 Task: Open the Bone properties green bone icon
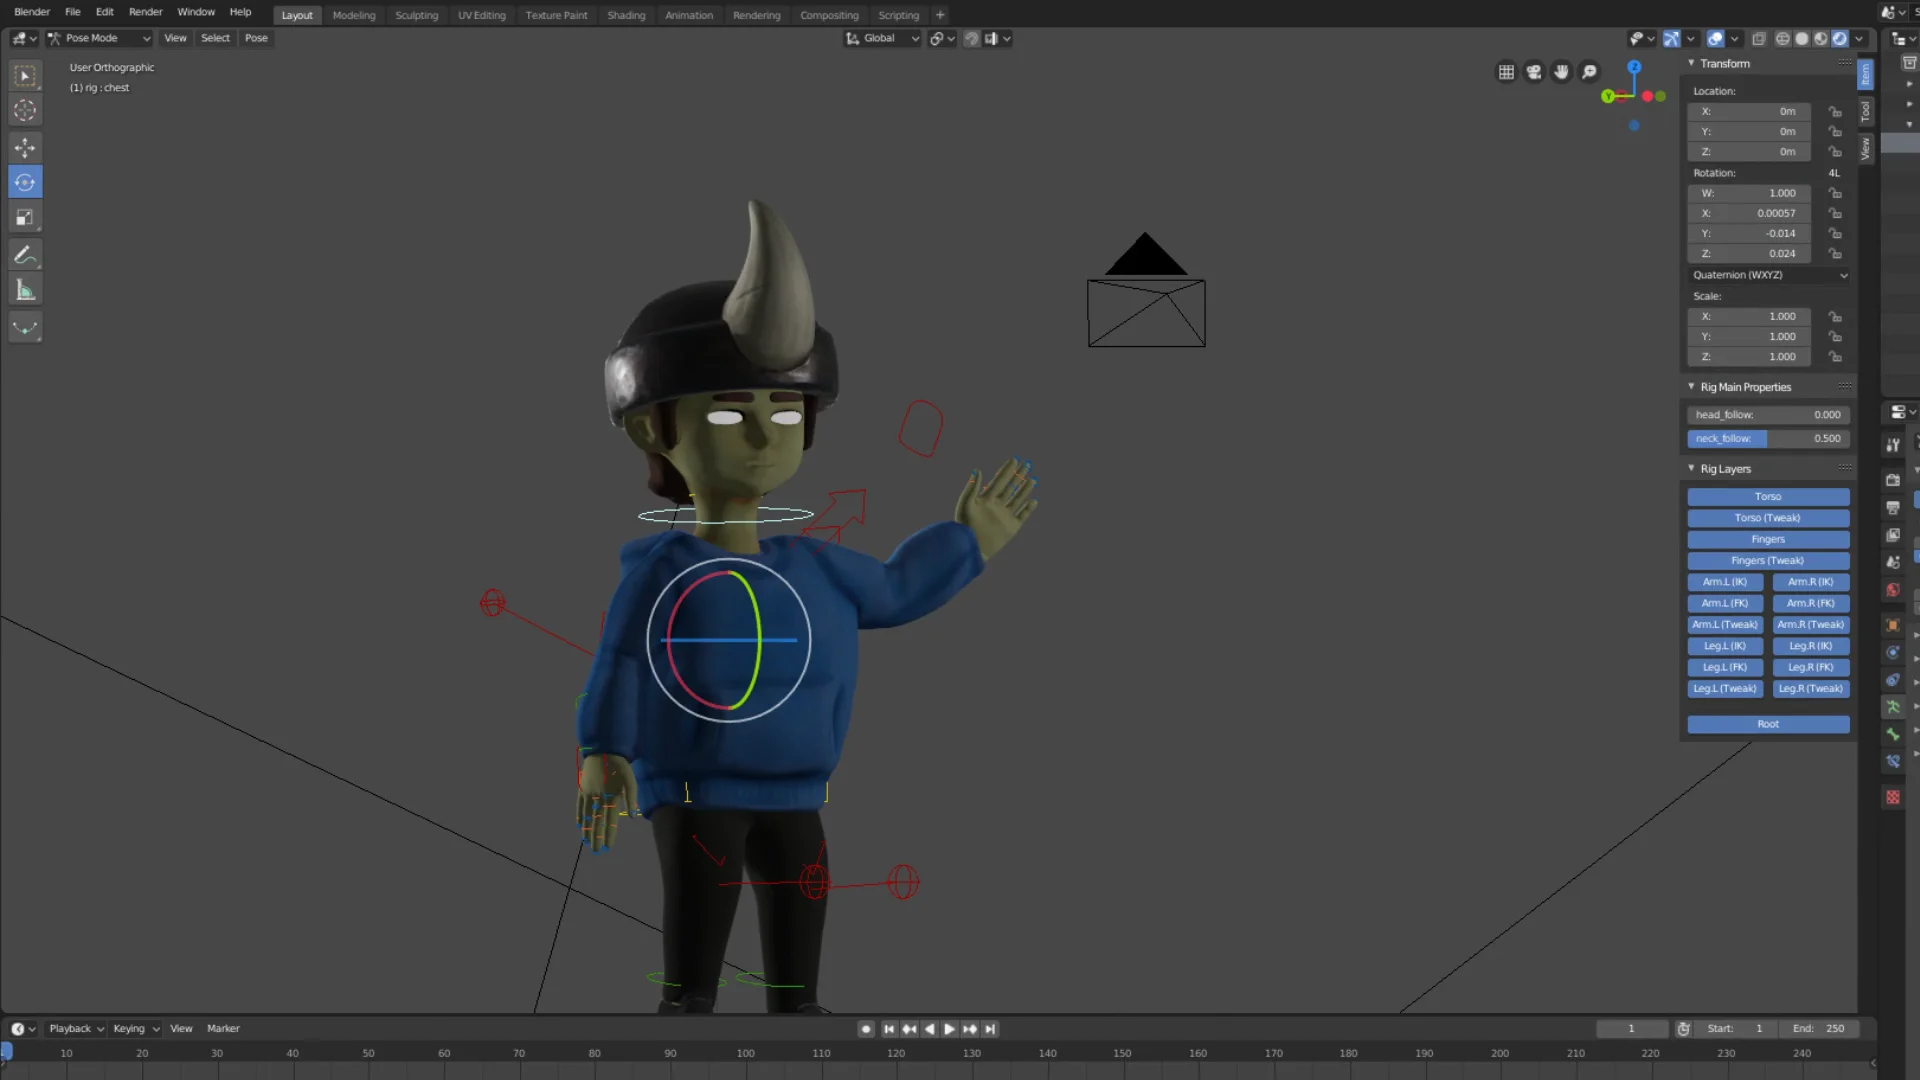coord(1893,734)
